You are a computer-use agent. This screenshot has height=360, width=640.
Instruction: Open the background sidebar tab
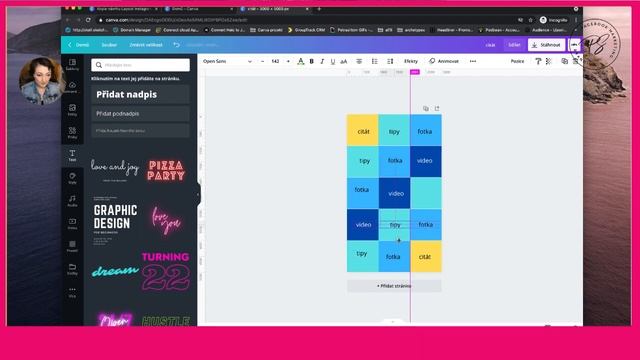[x=72, y=246]
